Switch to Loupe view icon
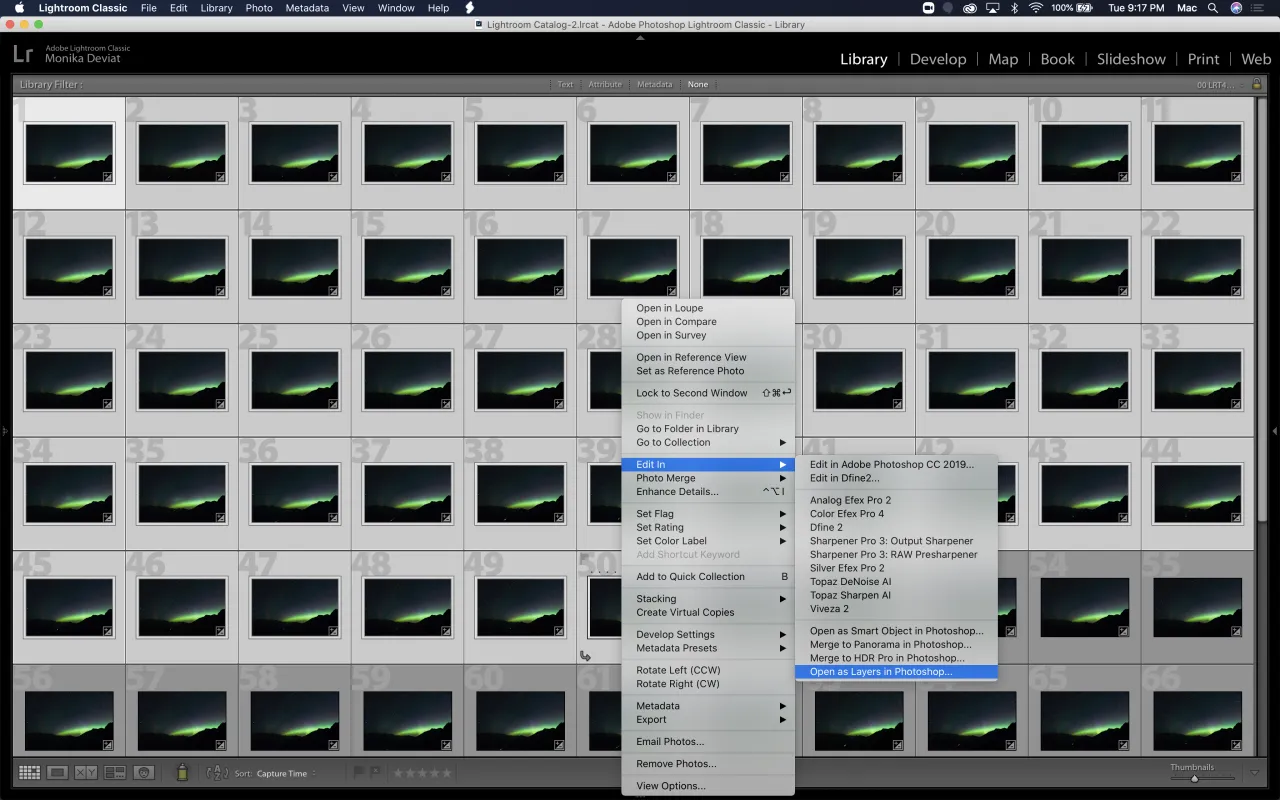 [58, 772]
